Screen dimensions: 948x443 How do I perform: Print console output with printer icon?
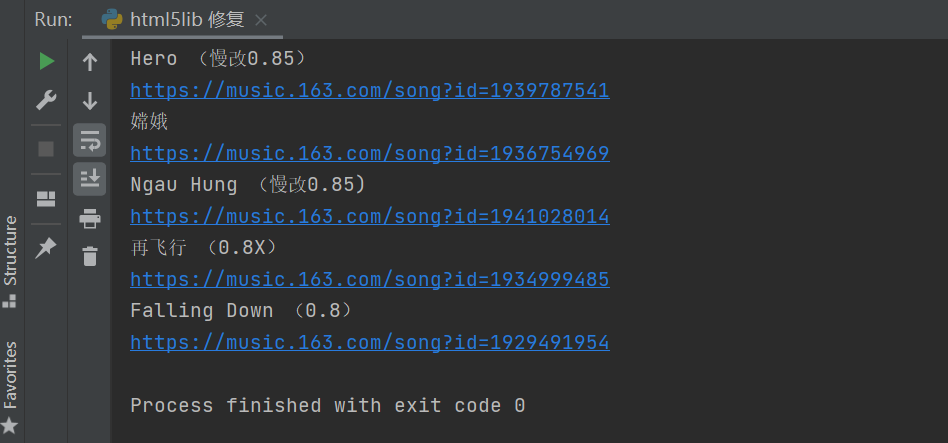89,218
